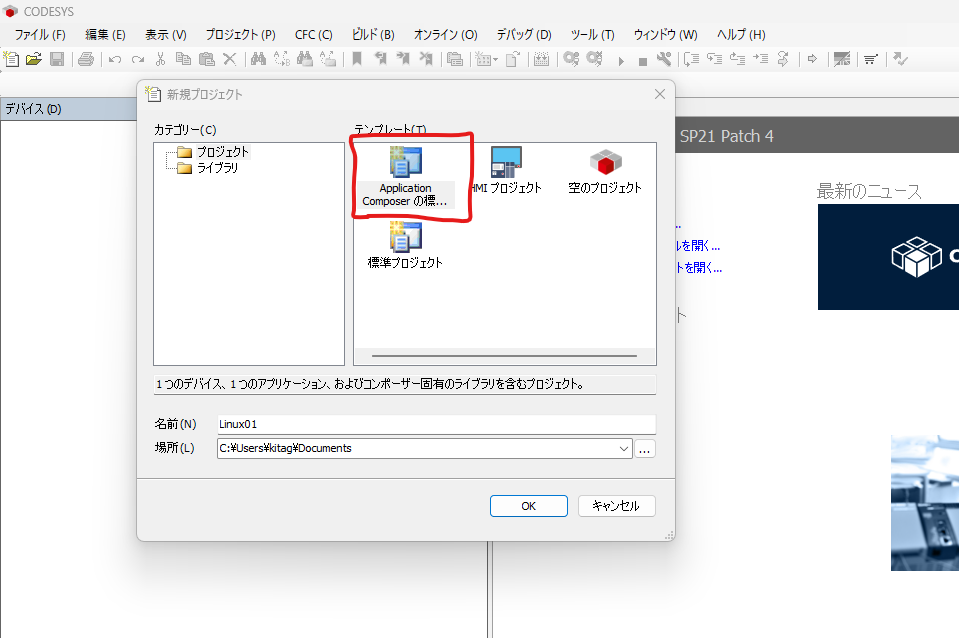Click the Logout gear icon in toolbar

[x=594, y=59]
